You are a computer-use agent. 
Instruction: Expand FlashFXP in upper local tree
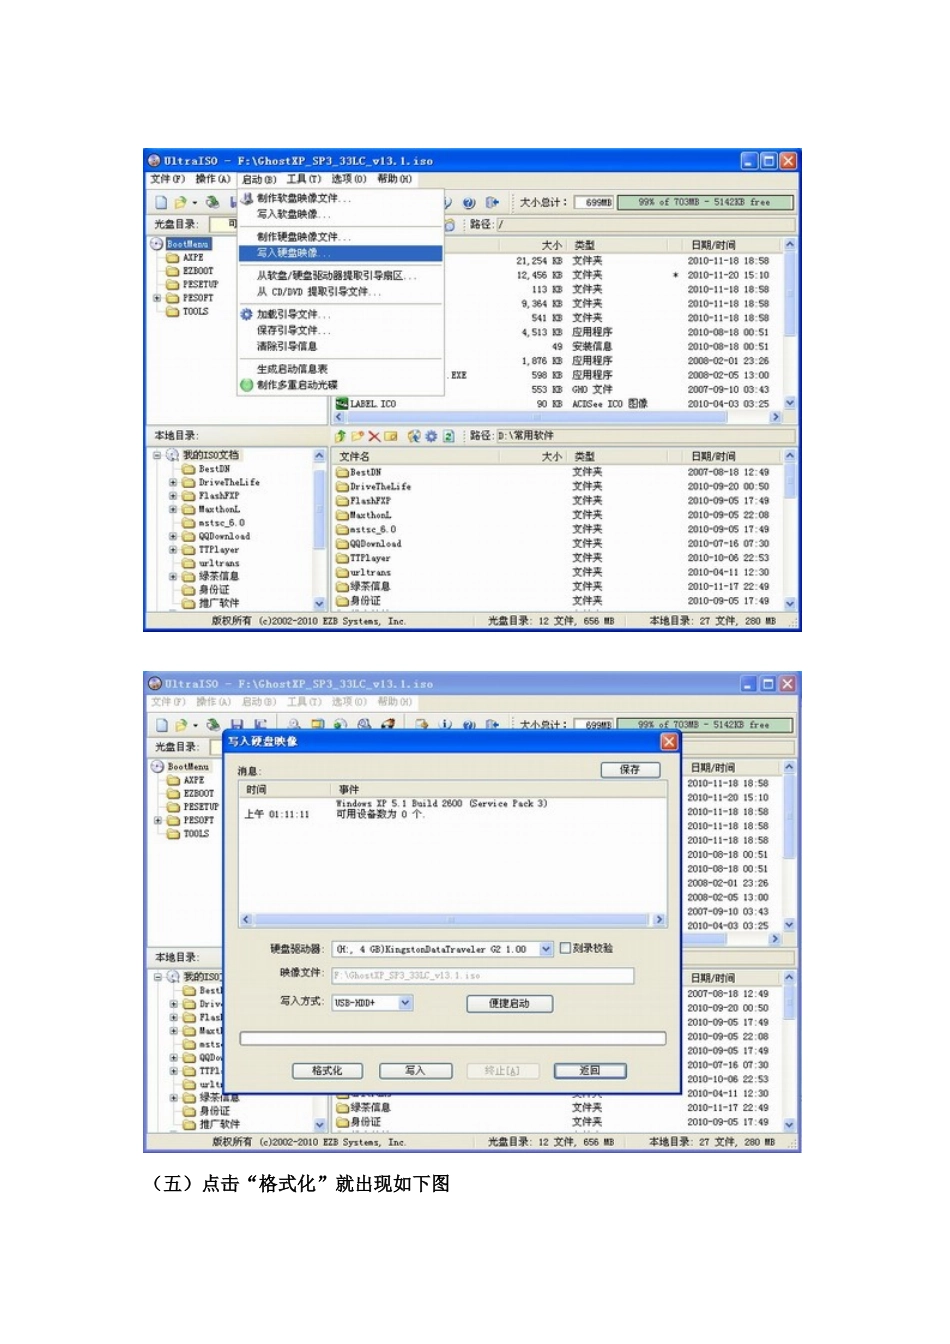[173, 495]
